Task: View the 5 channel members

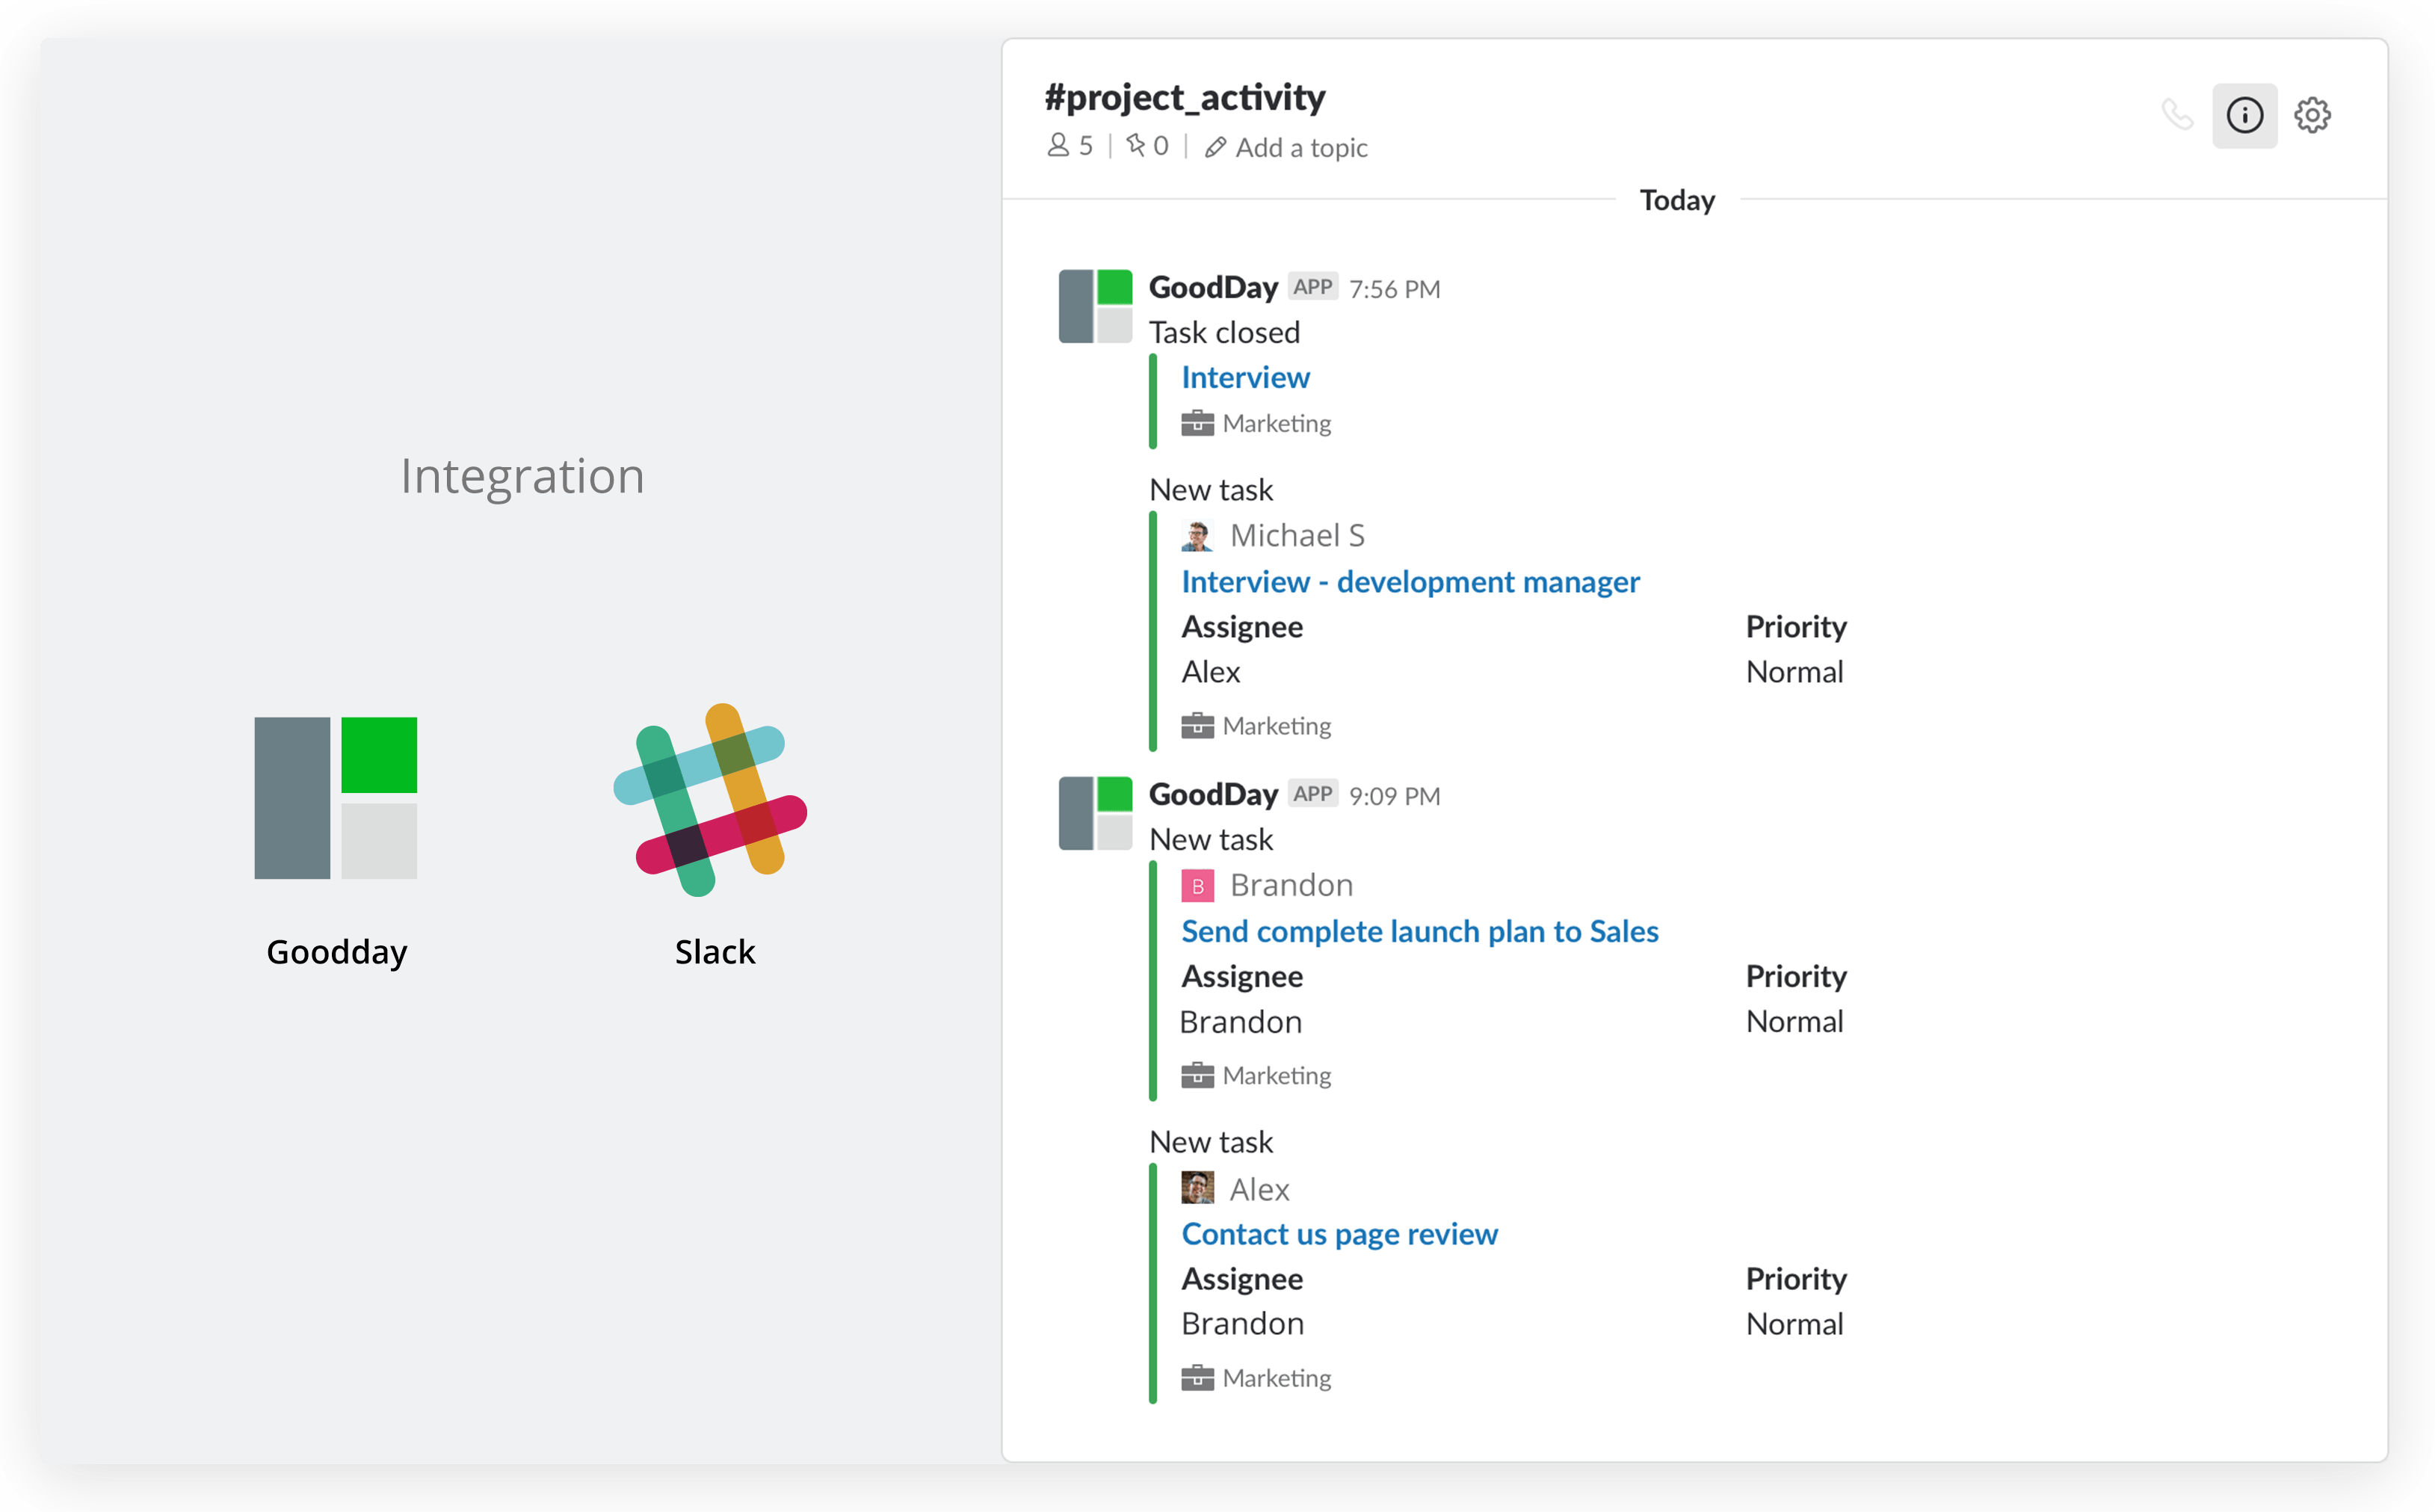Action: click(x=1069, y=146)
